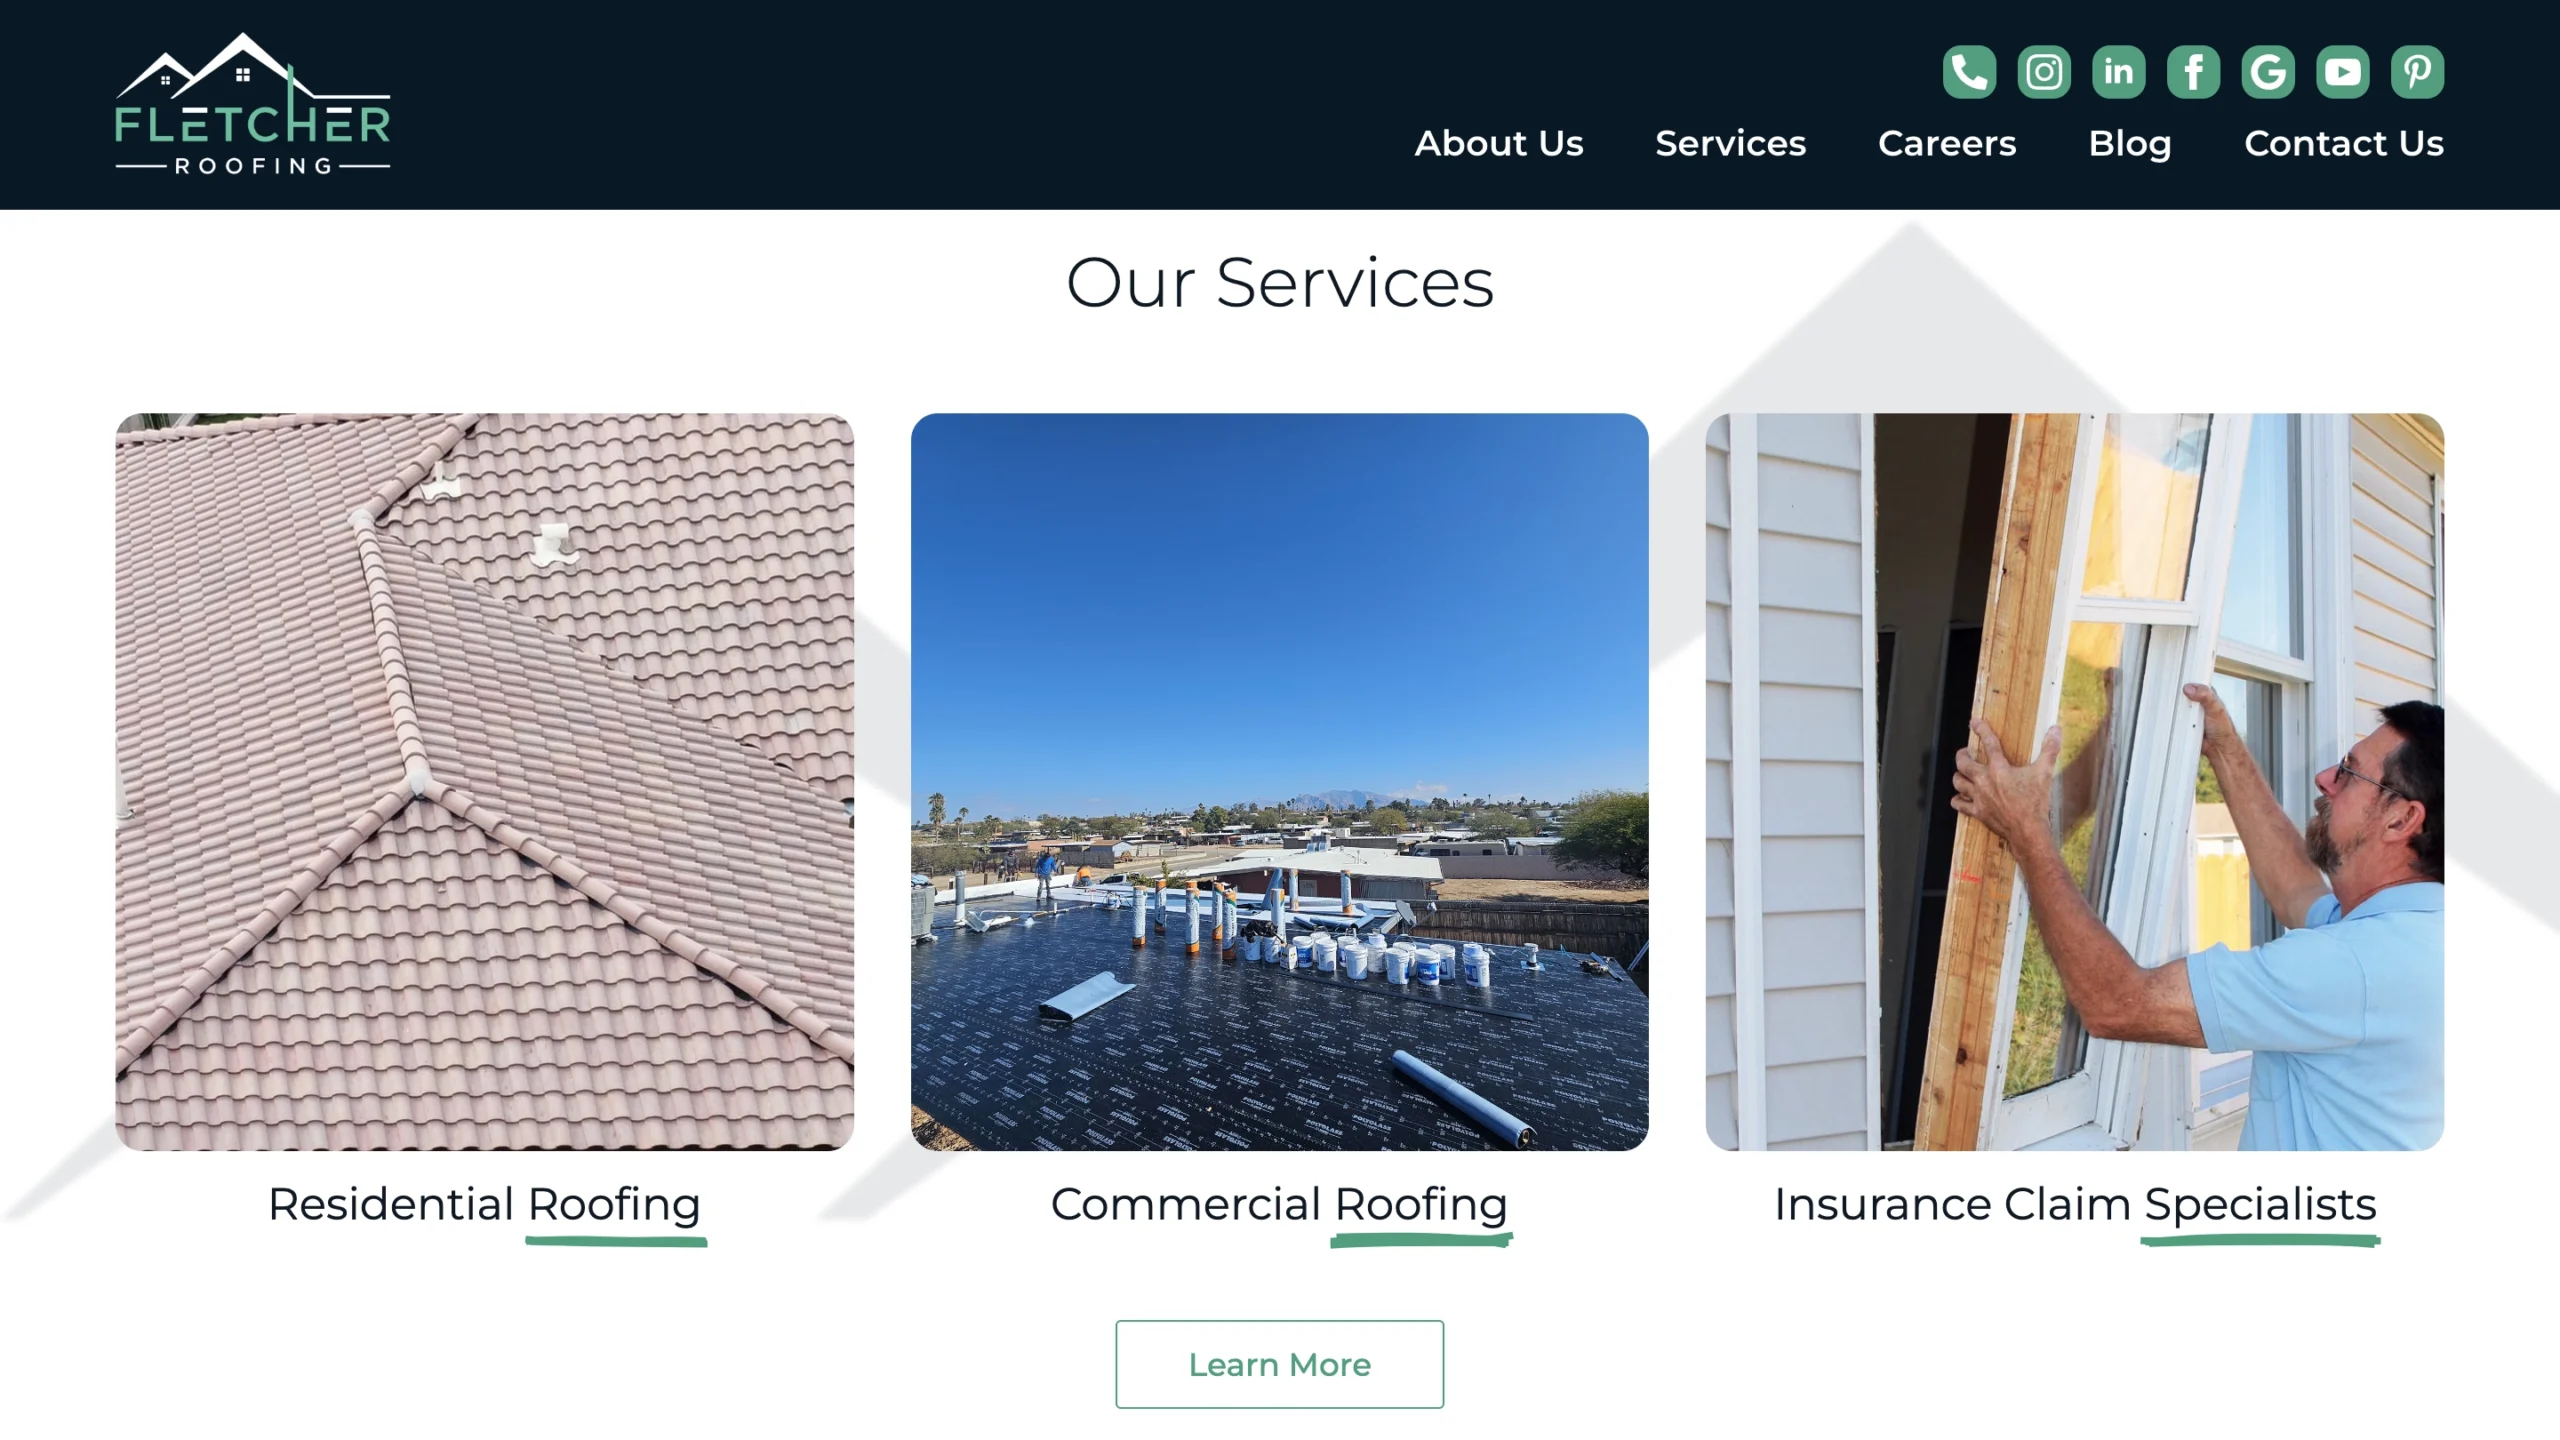Click the Fletcher Roofing logo
The width and height of the screenshot is (2560, 1440).
[x=253, y=105]
